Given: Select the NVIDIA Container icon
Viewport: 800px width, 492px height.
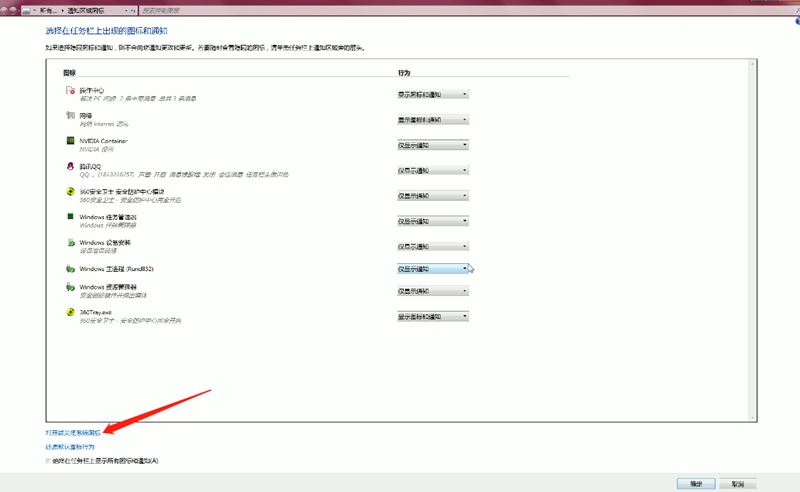Looking at the screenshot, I should pyautogui.click(x=70, y=141).
